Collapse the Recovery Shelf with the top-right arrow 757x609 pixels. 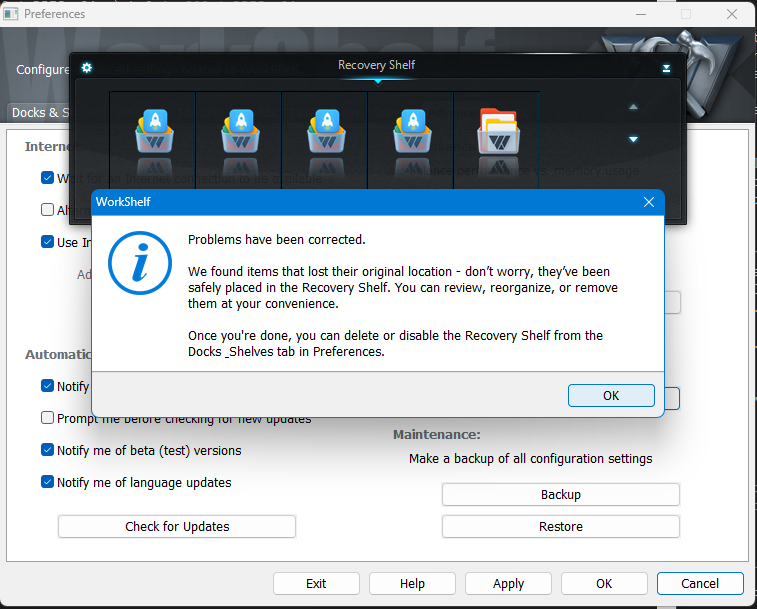pos(666,68)
